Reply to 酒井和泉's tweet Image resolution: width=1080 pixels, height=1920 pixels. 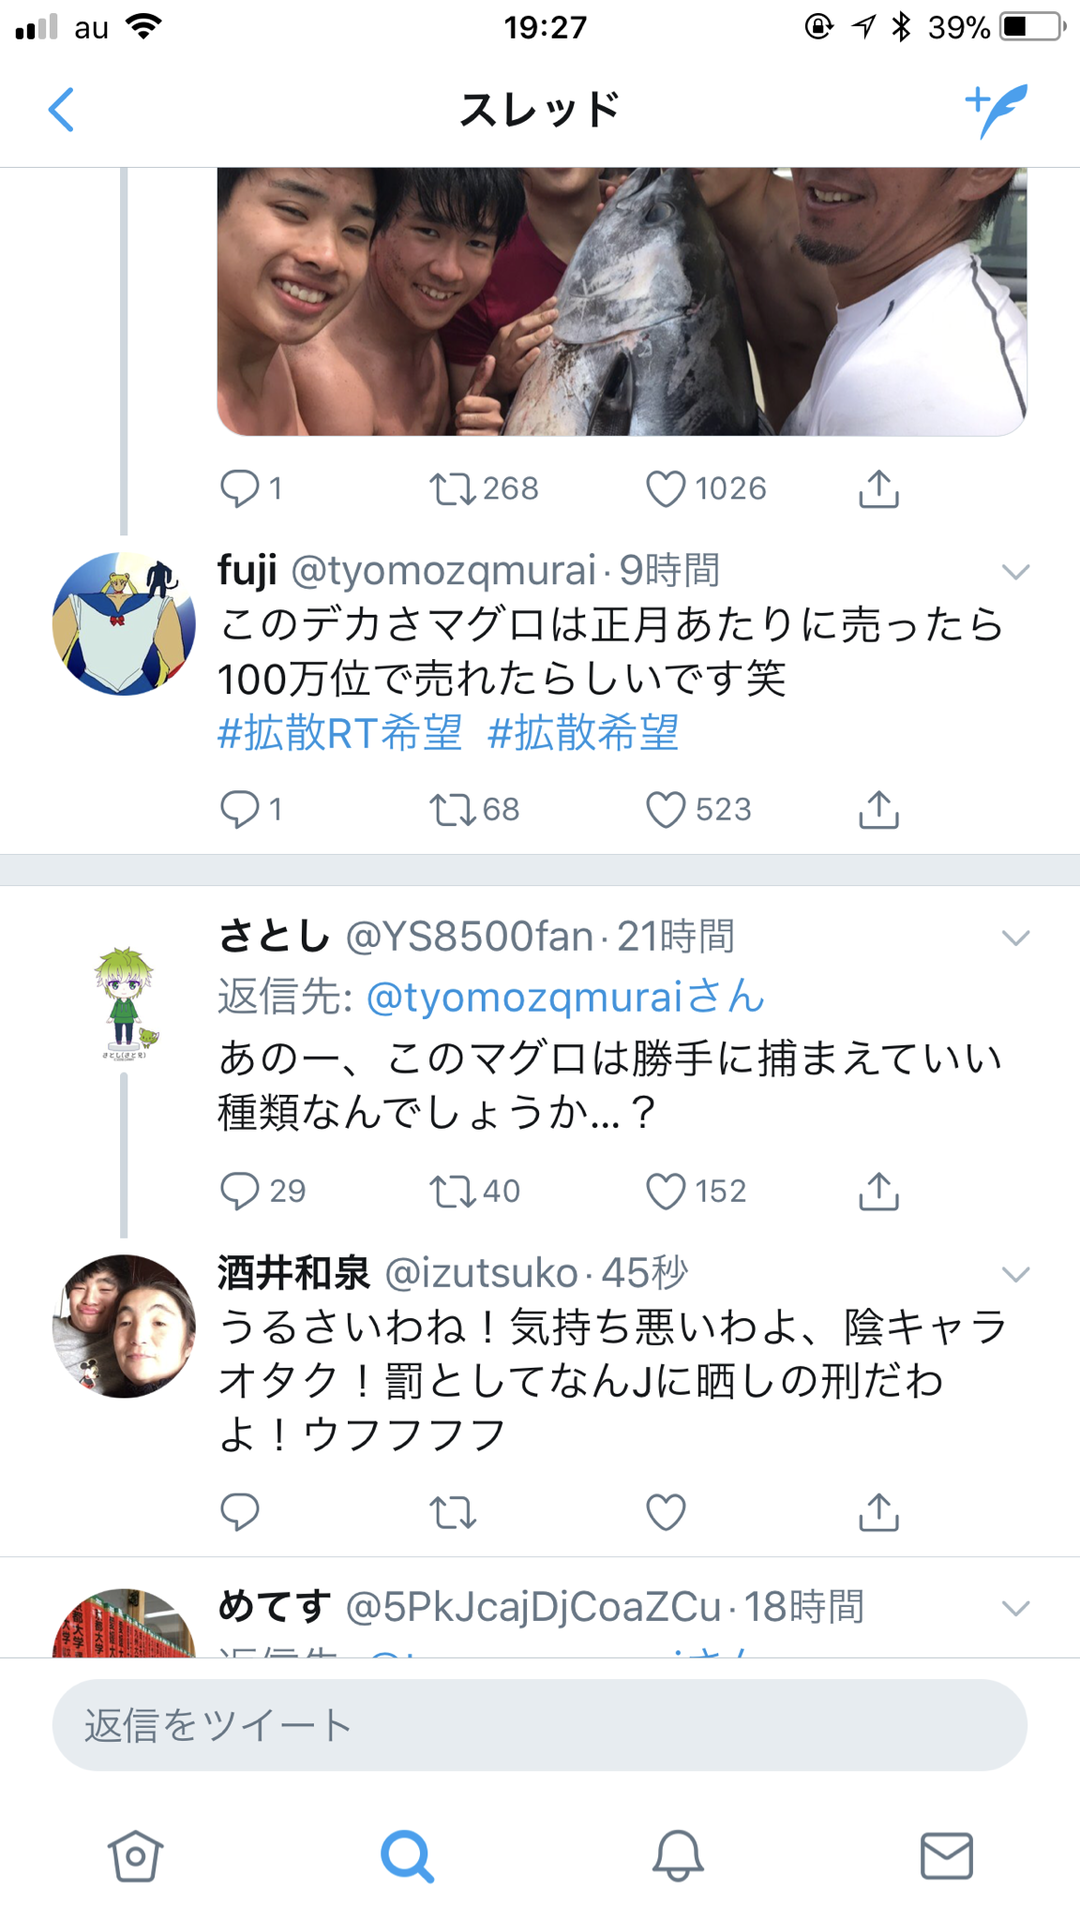tap(239, 1512)
